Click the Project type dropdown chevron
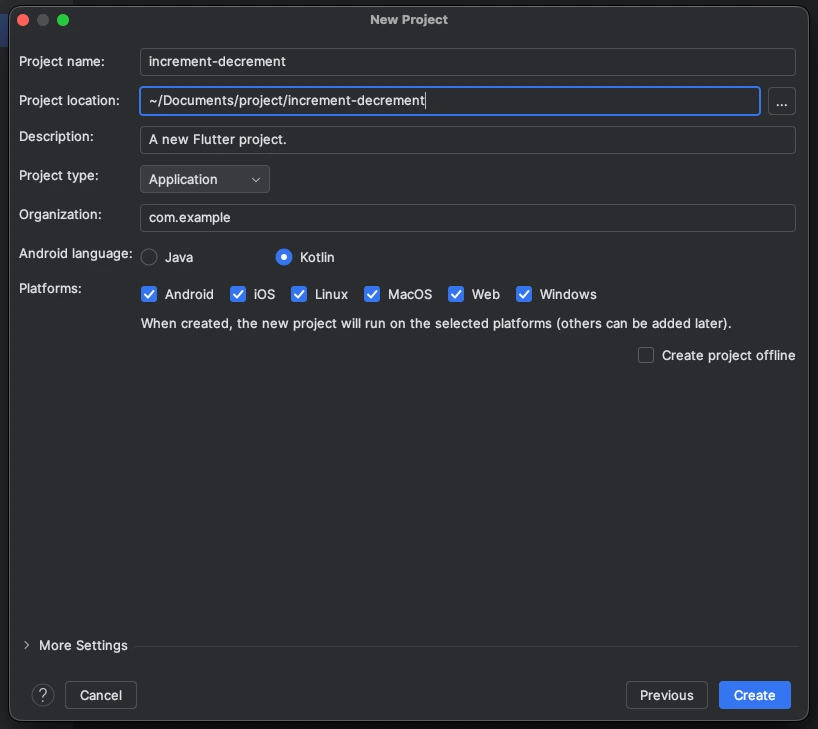818x729 pixels. click(x=258, y=179)
